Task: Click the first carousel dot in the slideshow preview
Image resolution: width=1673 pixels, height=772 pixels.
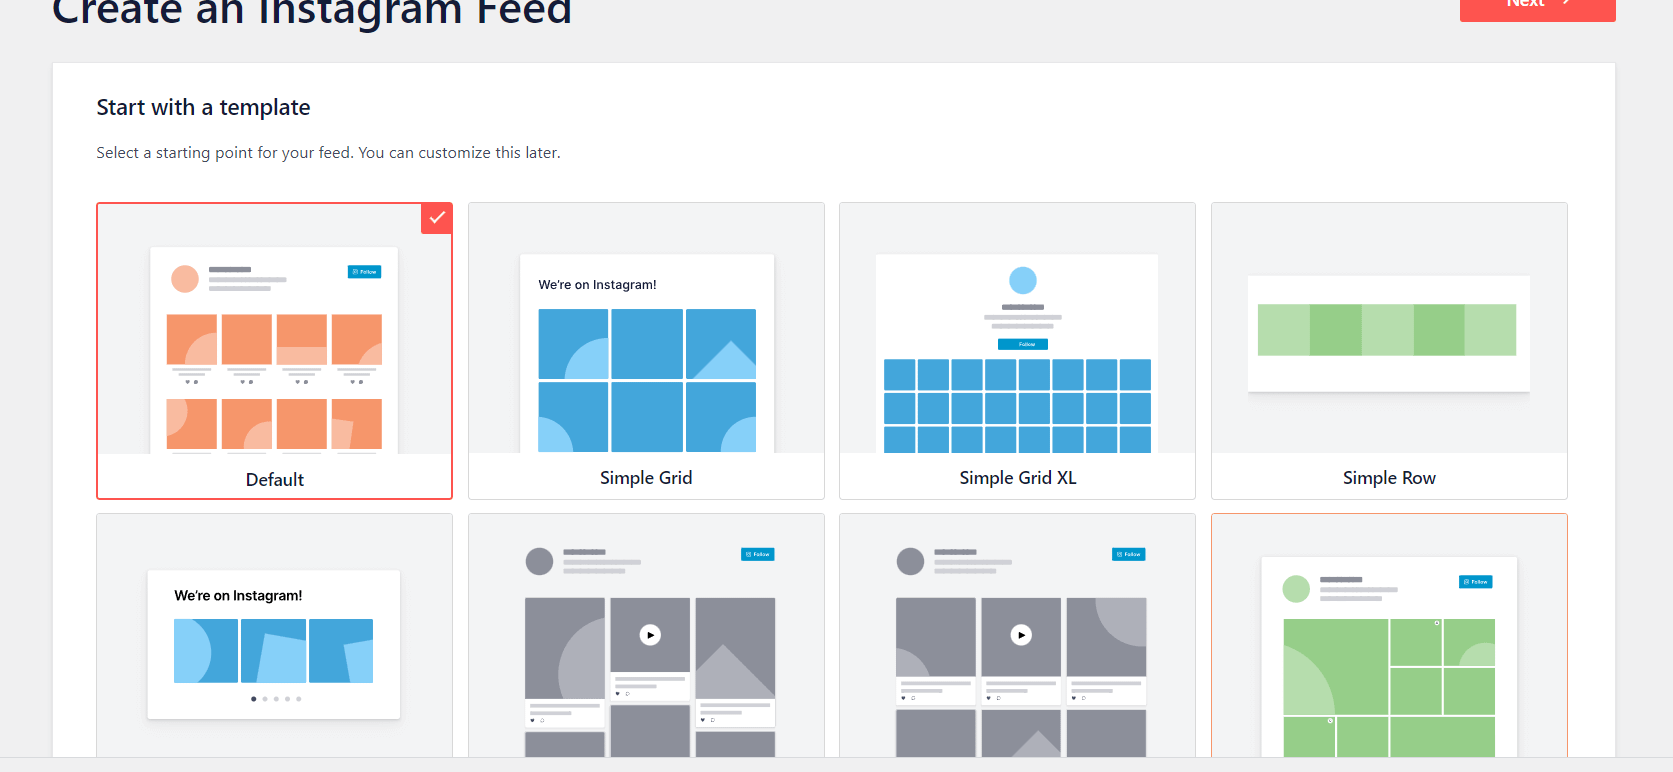Action: [253, 699]
